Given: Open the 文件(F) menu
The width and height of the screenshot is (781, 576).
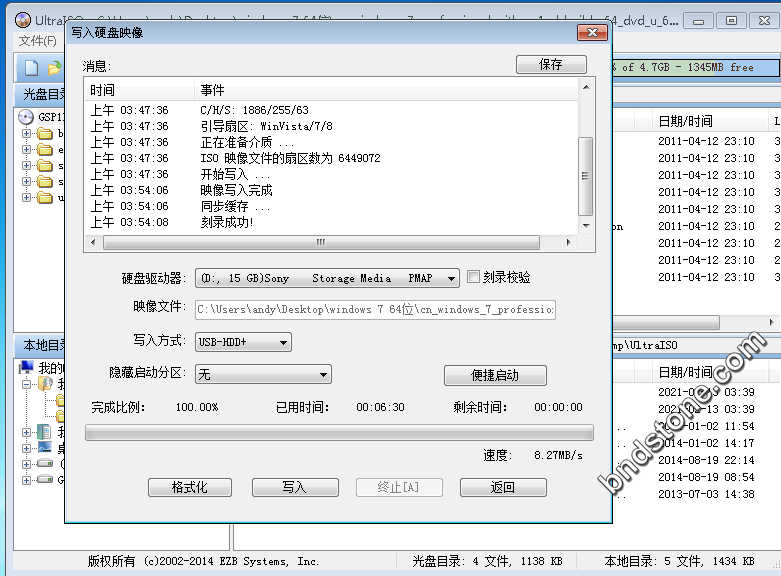Looking at the screenshot, I should (x=37, y=40).
